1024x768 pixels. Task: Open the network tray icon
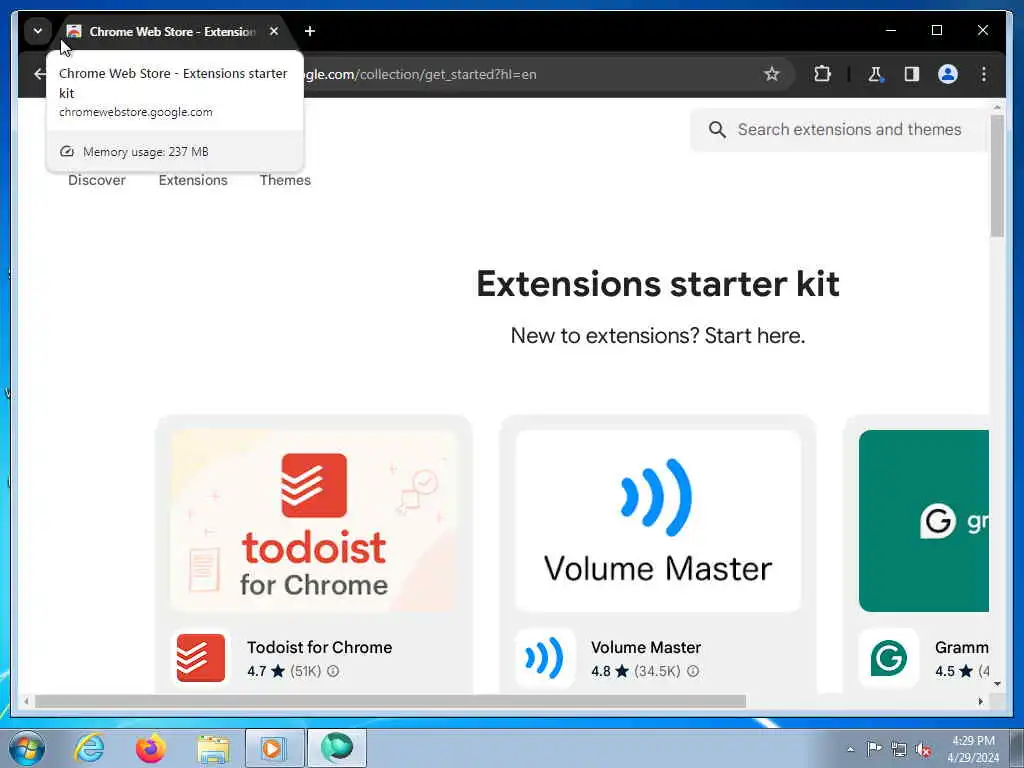[x=899, y=749]
